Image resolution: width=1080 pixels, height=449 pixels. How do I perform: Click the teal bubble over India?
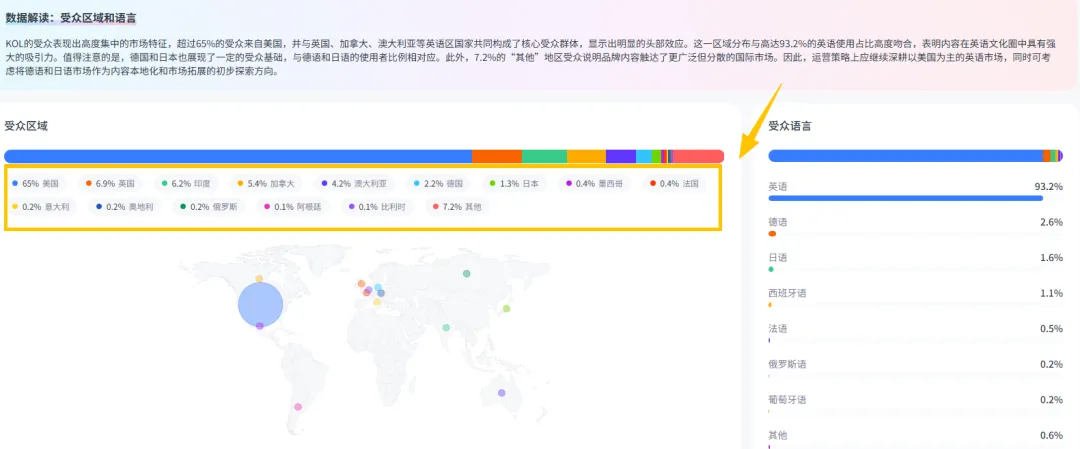tap(446, 327)
